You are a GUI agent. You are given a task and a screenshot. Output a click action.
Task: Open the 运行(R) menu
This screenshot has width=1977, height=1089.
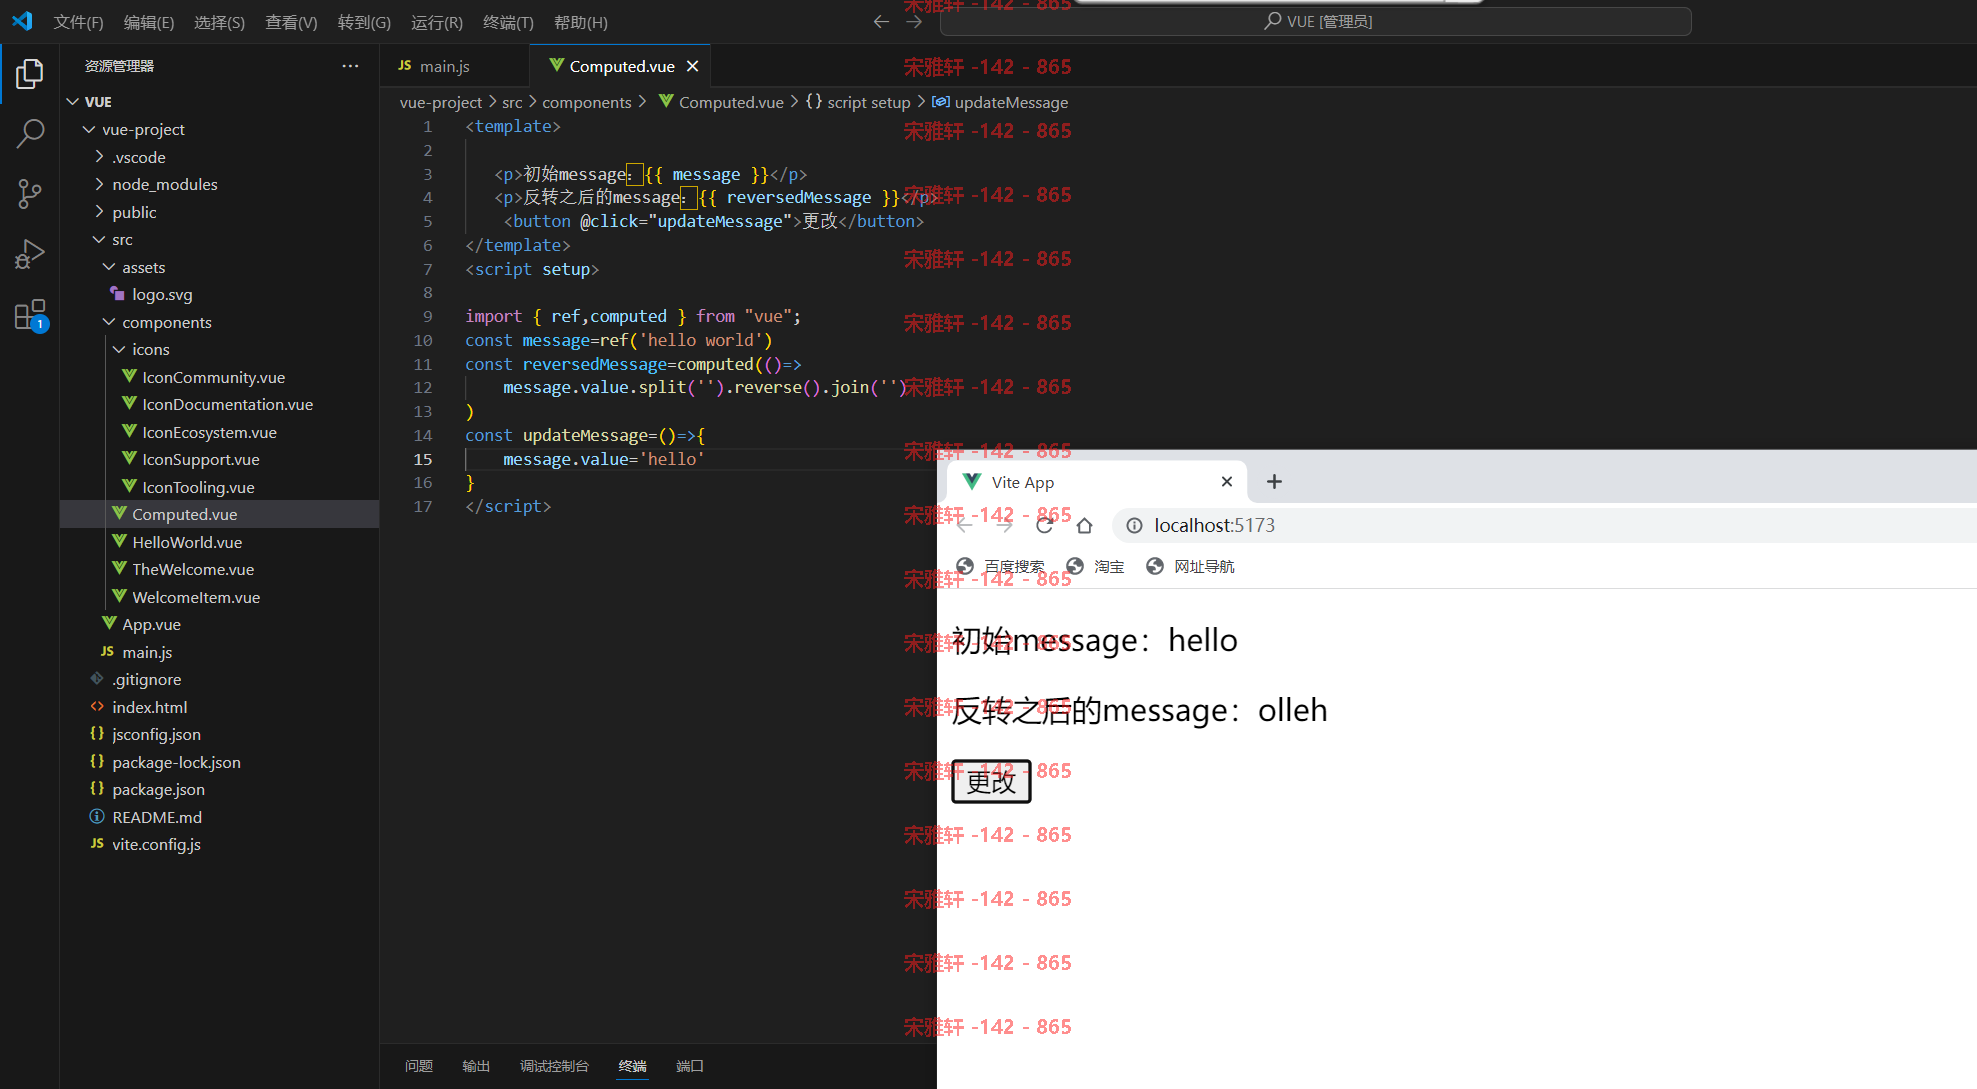437,22
